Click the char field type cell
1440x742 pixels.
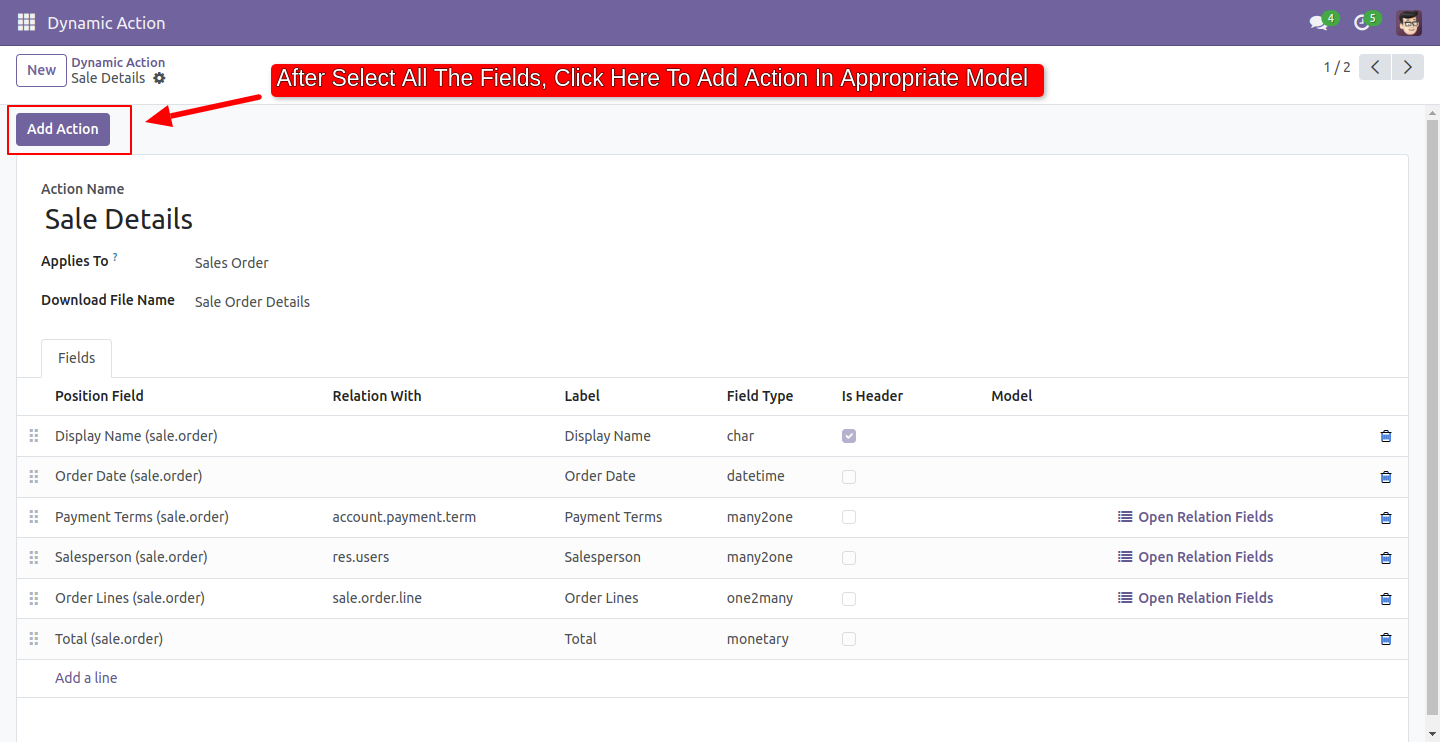[741, 436]
